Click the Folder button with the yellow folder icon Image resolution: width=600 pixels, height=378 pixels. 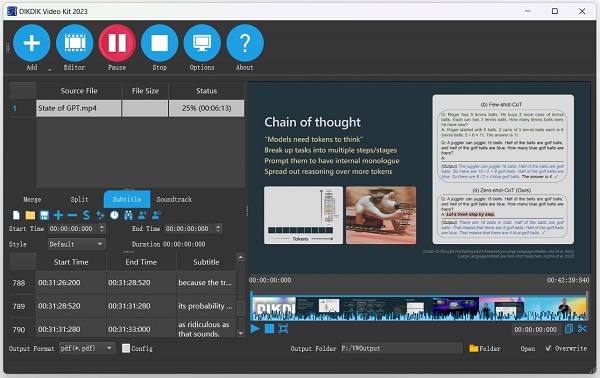point(485,349)
